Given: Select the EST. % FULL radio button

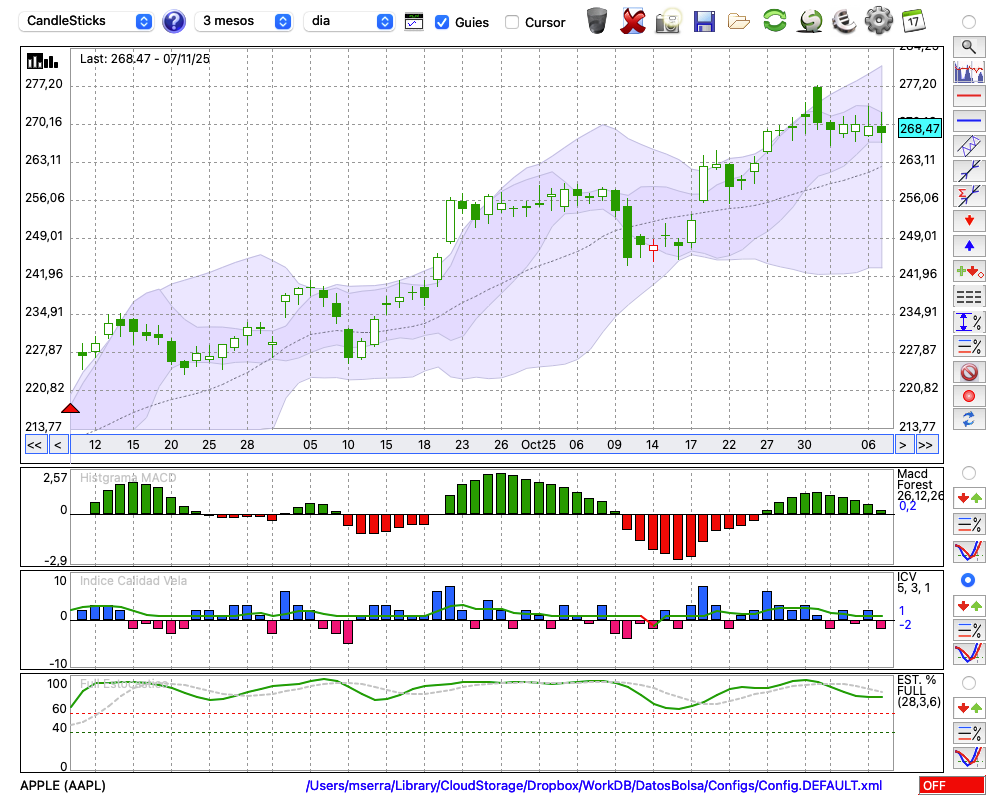Looking at the screenshot, I should pos(968,682).
